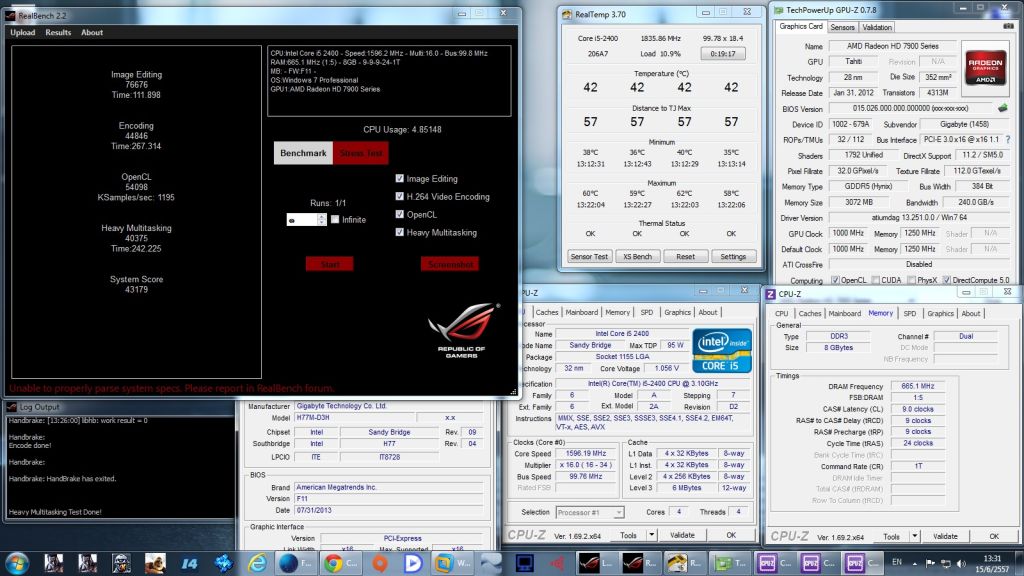Toggle the H.264 Video Encoding checkbox
The width and height of the screenshot is (1024, 576).
click(400, 196)
